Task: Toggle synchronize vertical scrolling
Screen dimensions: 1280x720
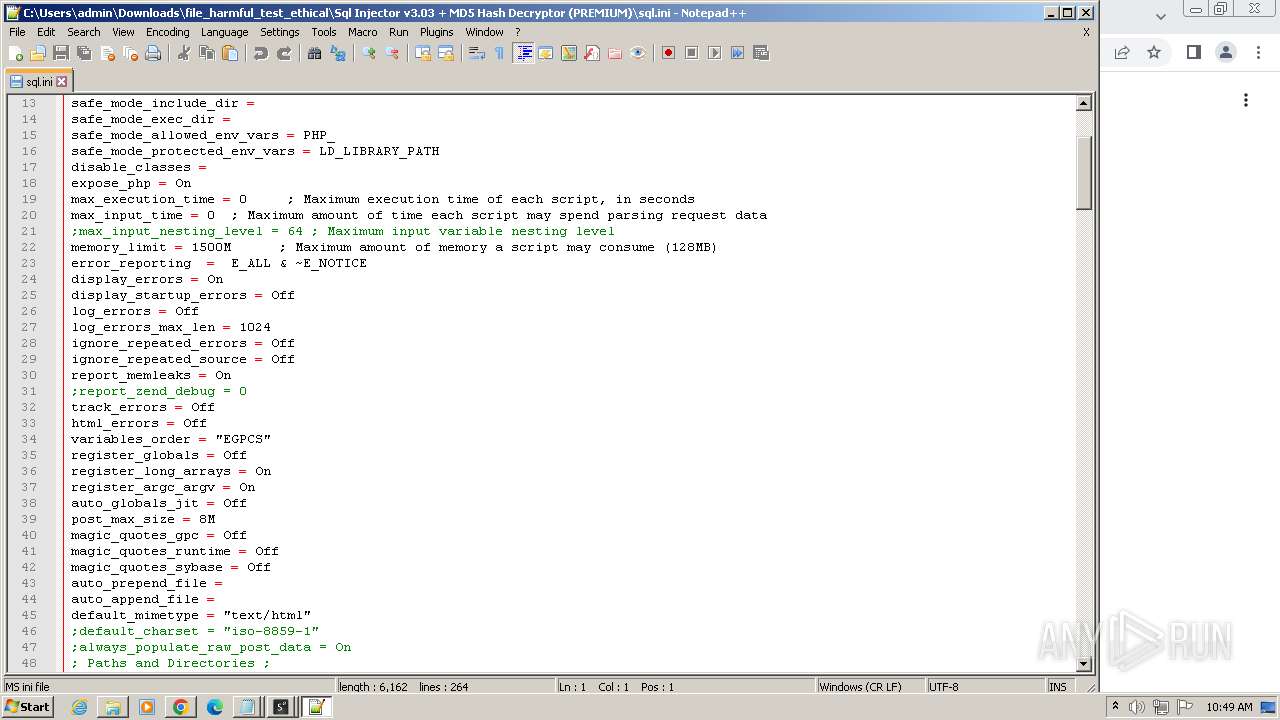Action: coord(423,53)
